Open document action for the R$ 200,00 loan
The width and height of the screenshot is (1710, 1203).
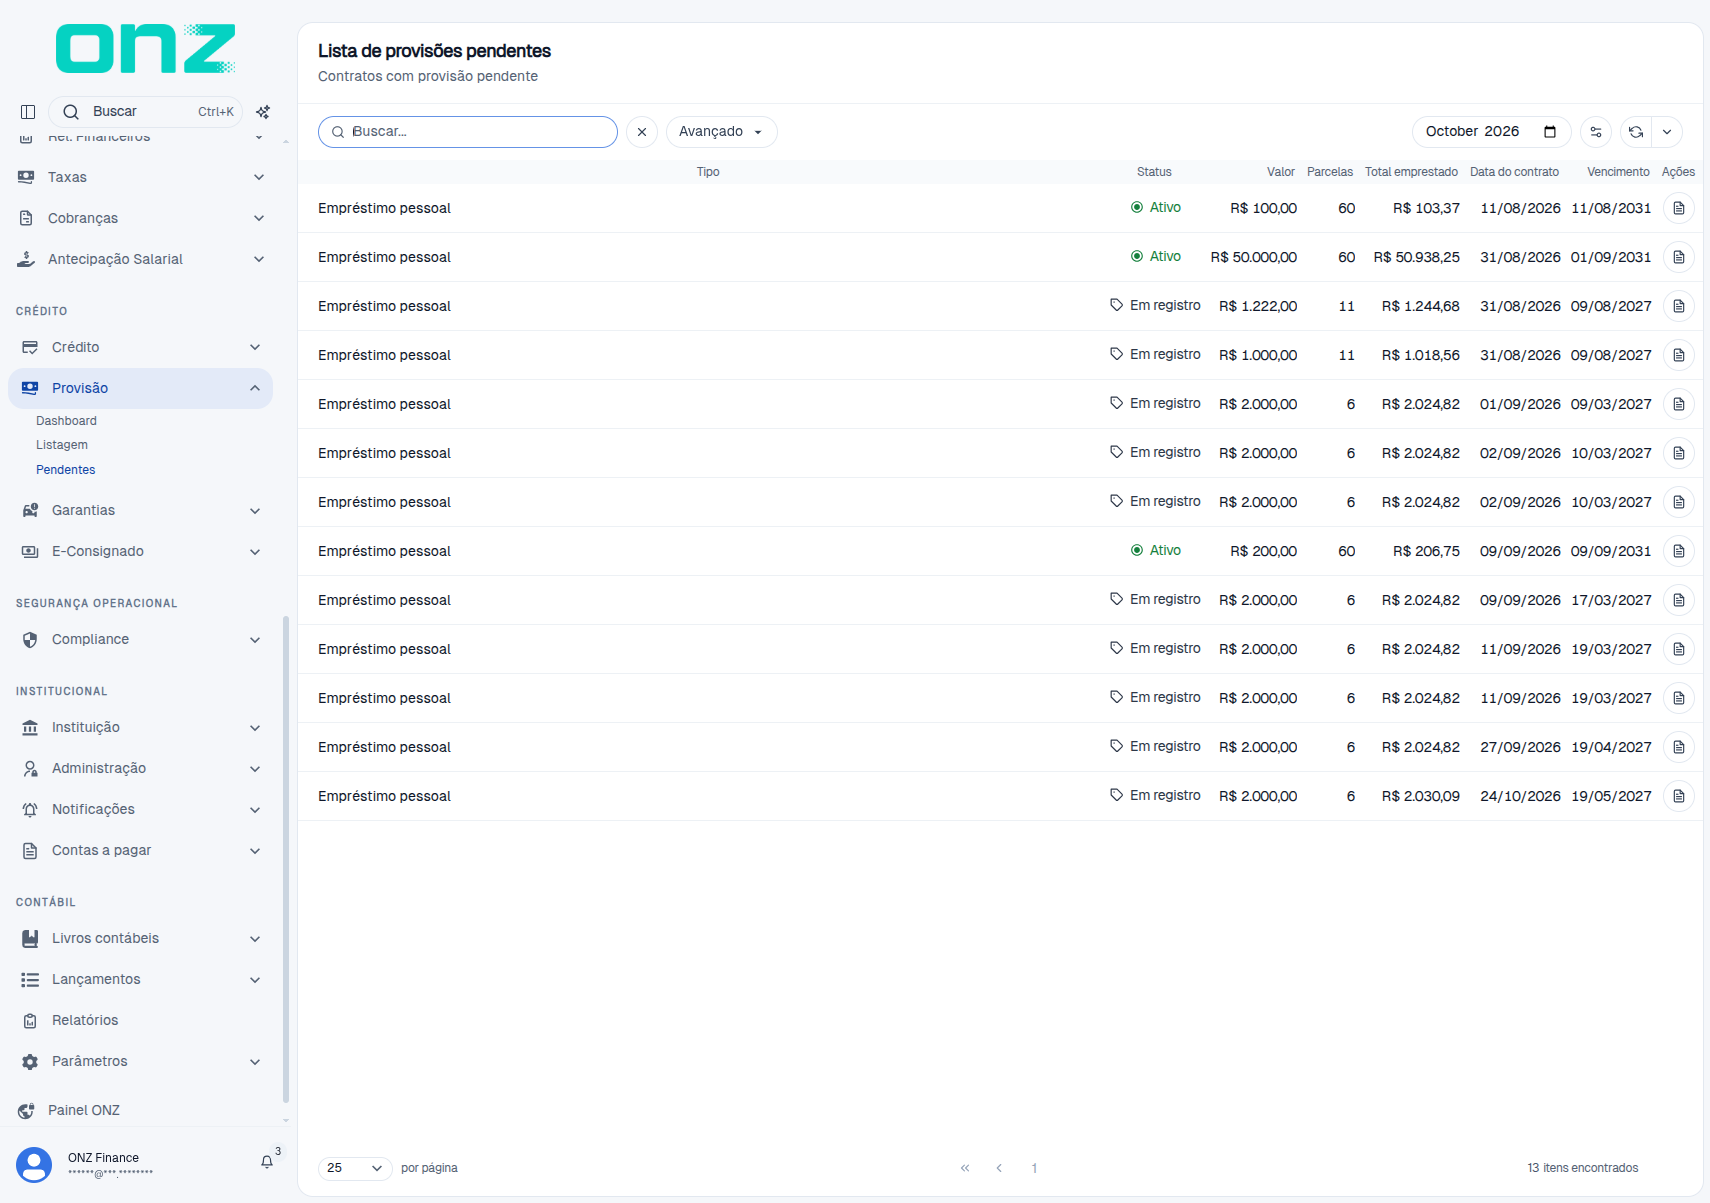pos(1679,551)
